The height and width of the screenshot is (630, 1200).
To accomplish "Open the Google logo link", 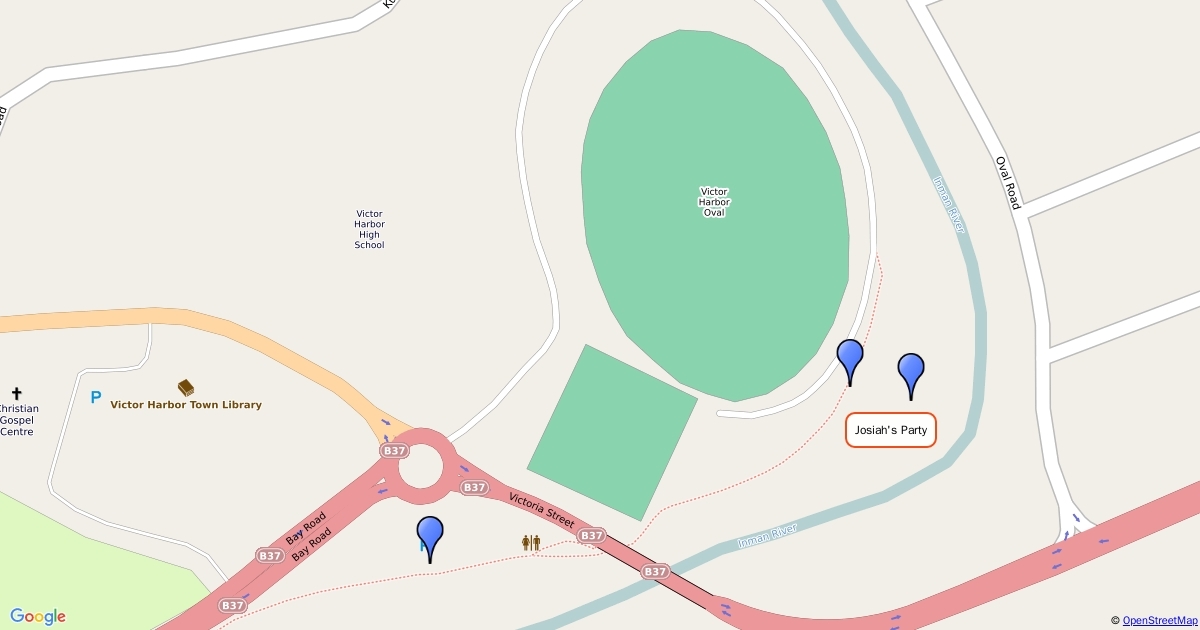I will [x=38, y=617].
